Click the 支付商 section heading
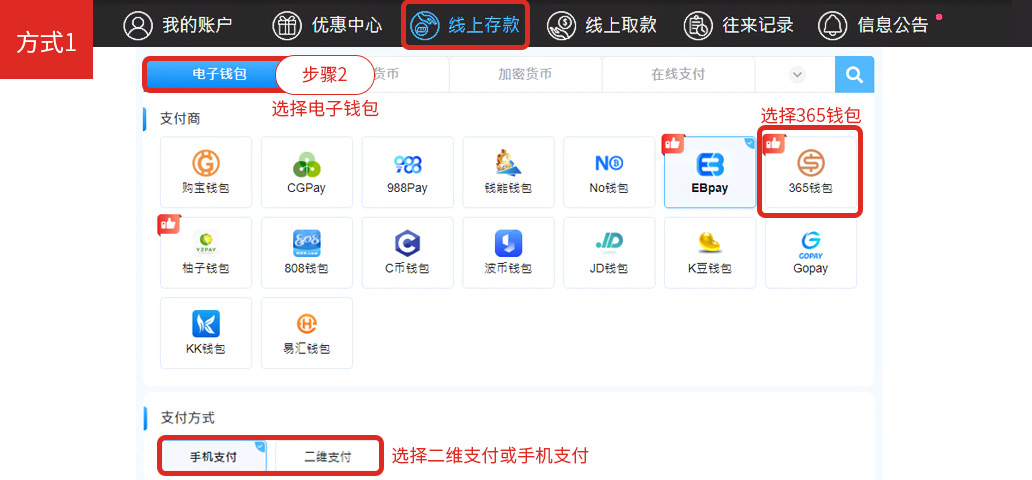 [180, 119]
